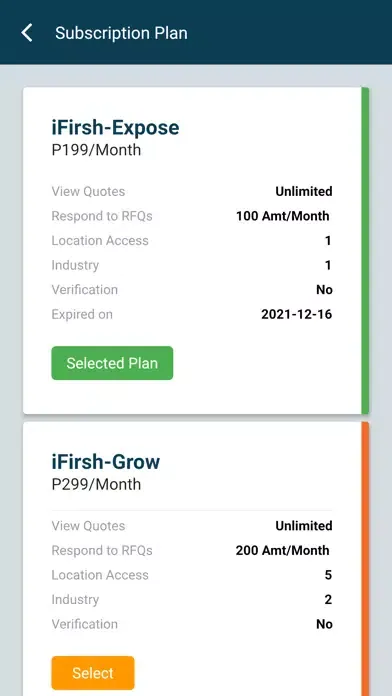Tap the orange stripe on Grow card
This screenshot has width=392, height=696.
tap(365, 559)
